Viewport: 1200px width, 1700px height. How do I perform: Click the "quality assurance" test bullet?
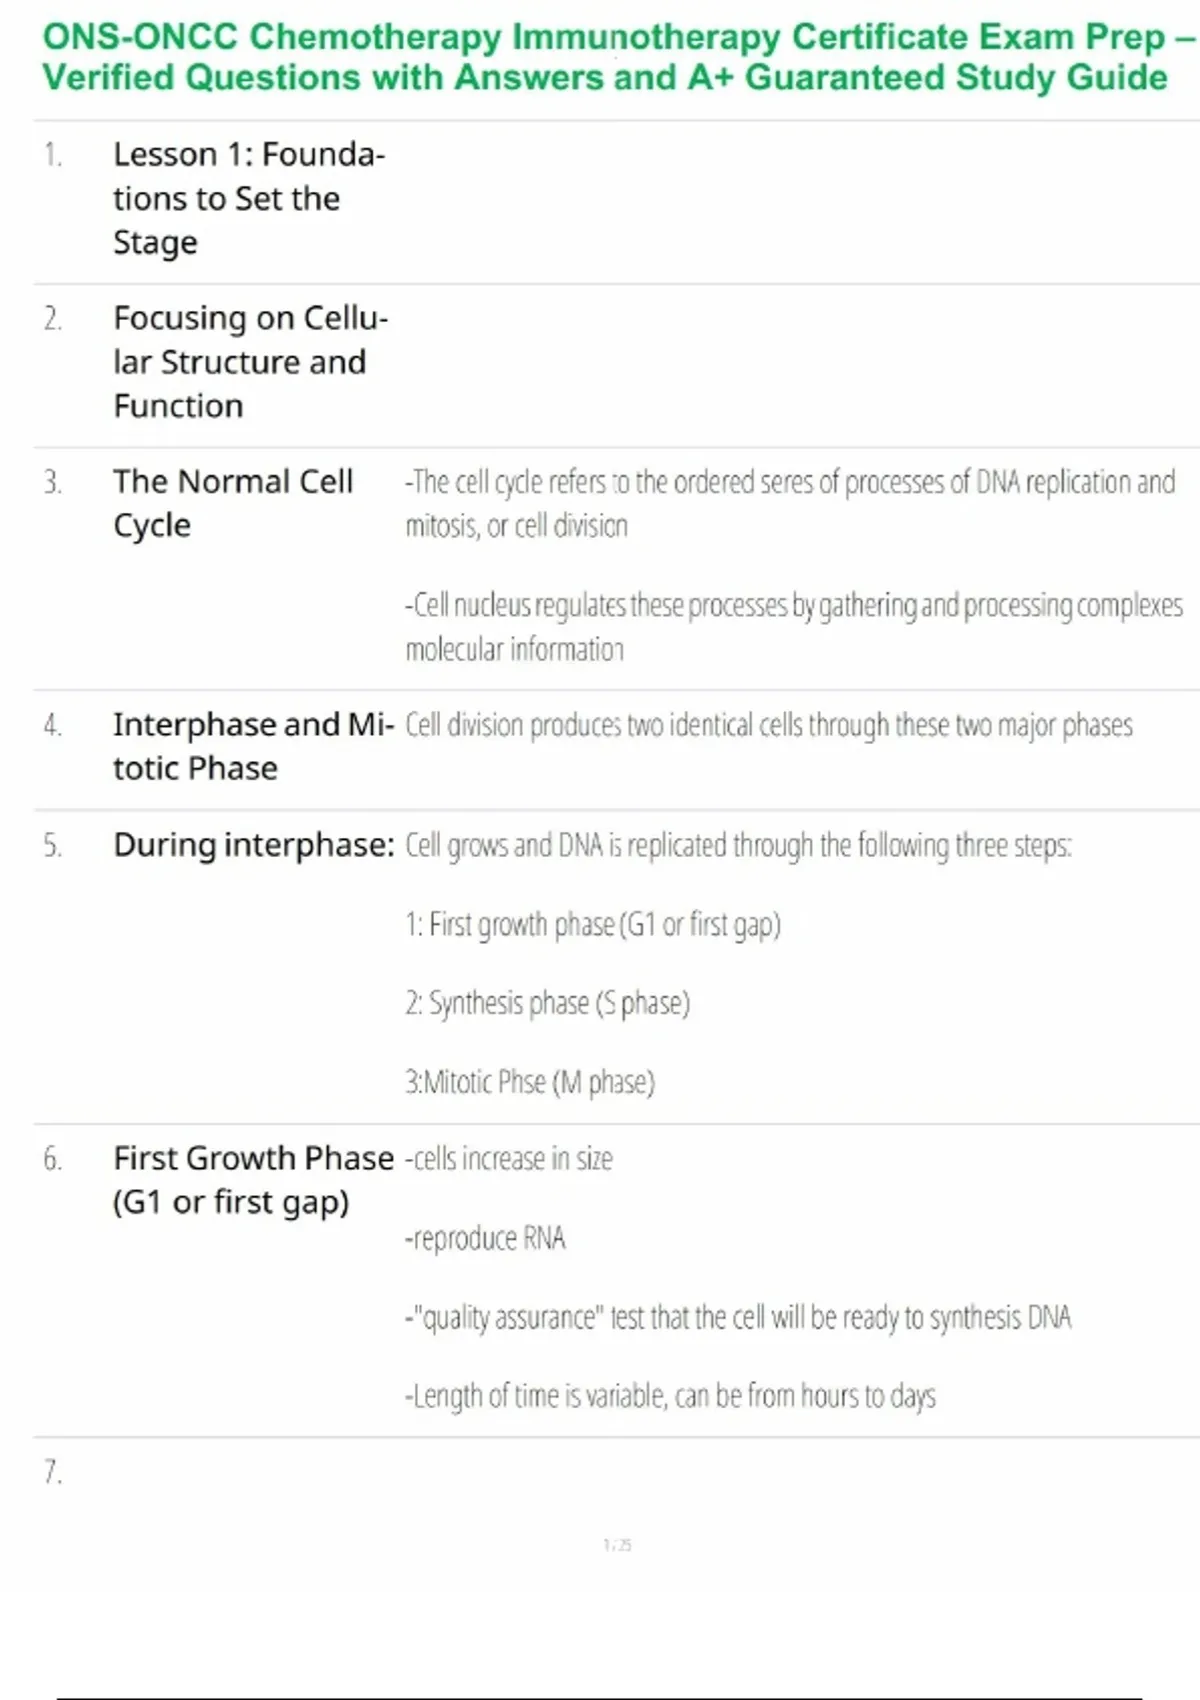pyautogui.click(x=737, y=1317)
